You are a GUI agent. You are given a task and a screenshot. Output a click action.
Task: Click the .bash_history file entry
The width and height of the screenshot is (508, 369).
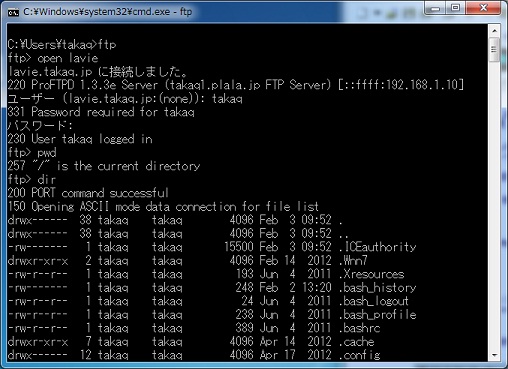(212, 287)
